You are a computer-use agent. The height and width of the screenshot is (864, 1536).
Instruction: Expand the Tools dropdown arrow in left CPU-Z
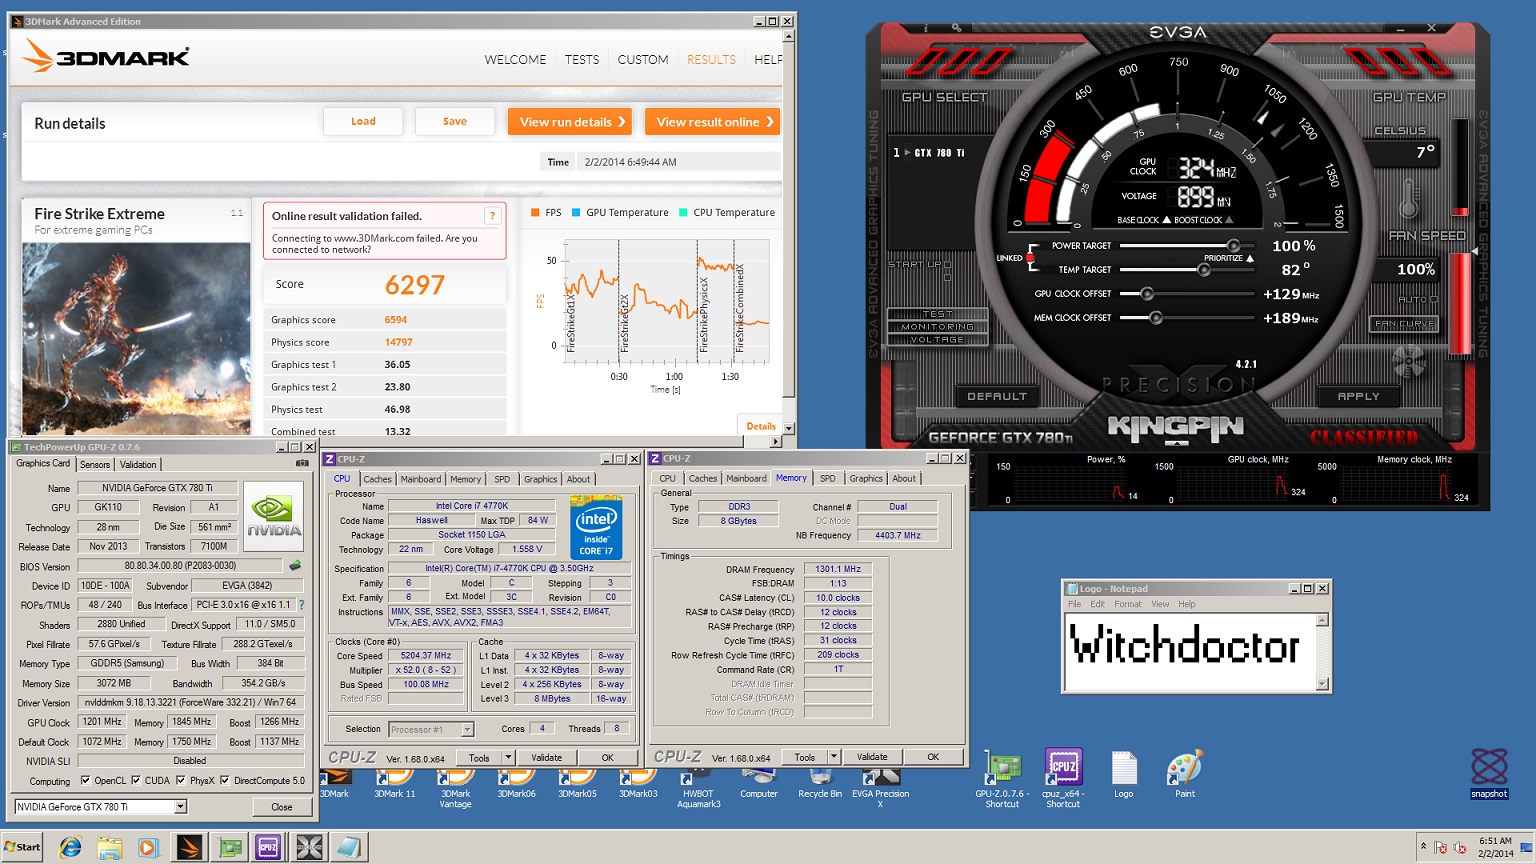tap(508, 758)
